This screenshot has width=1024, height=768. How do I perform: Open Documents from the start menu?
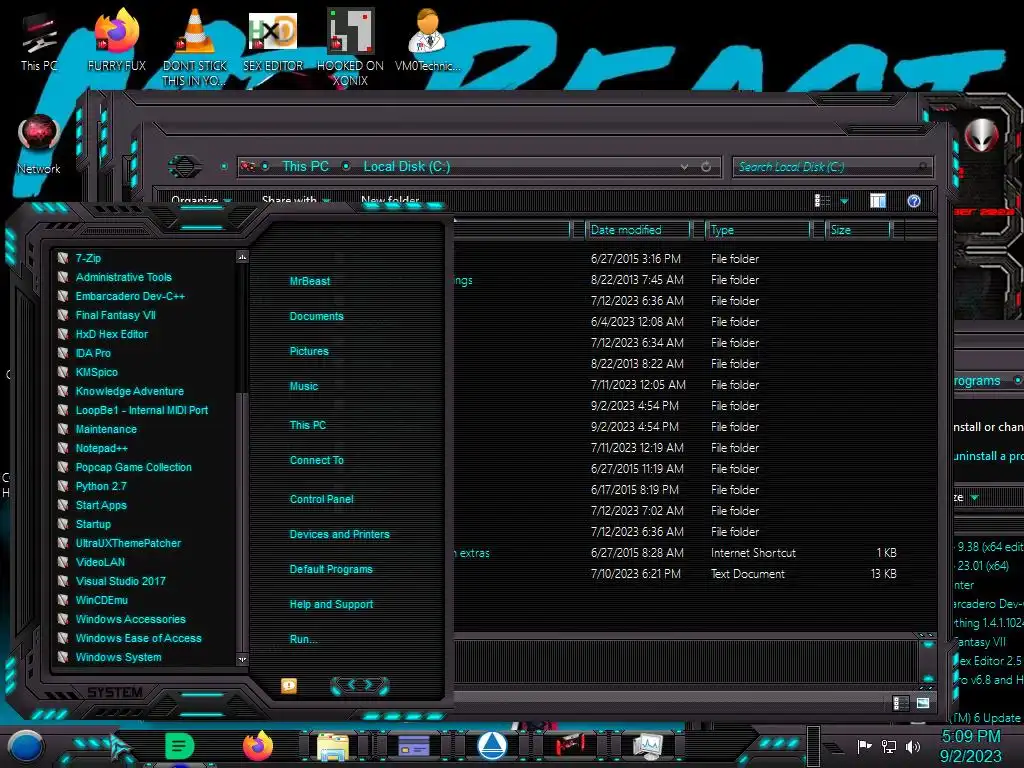point(316,316)
